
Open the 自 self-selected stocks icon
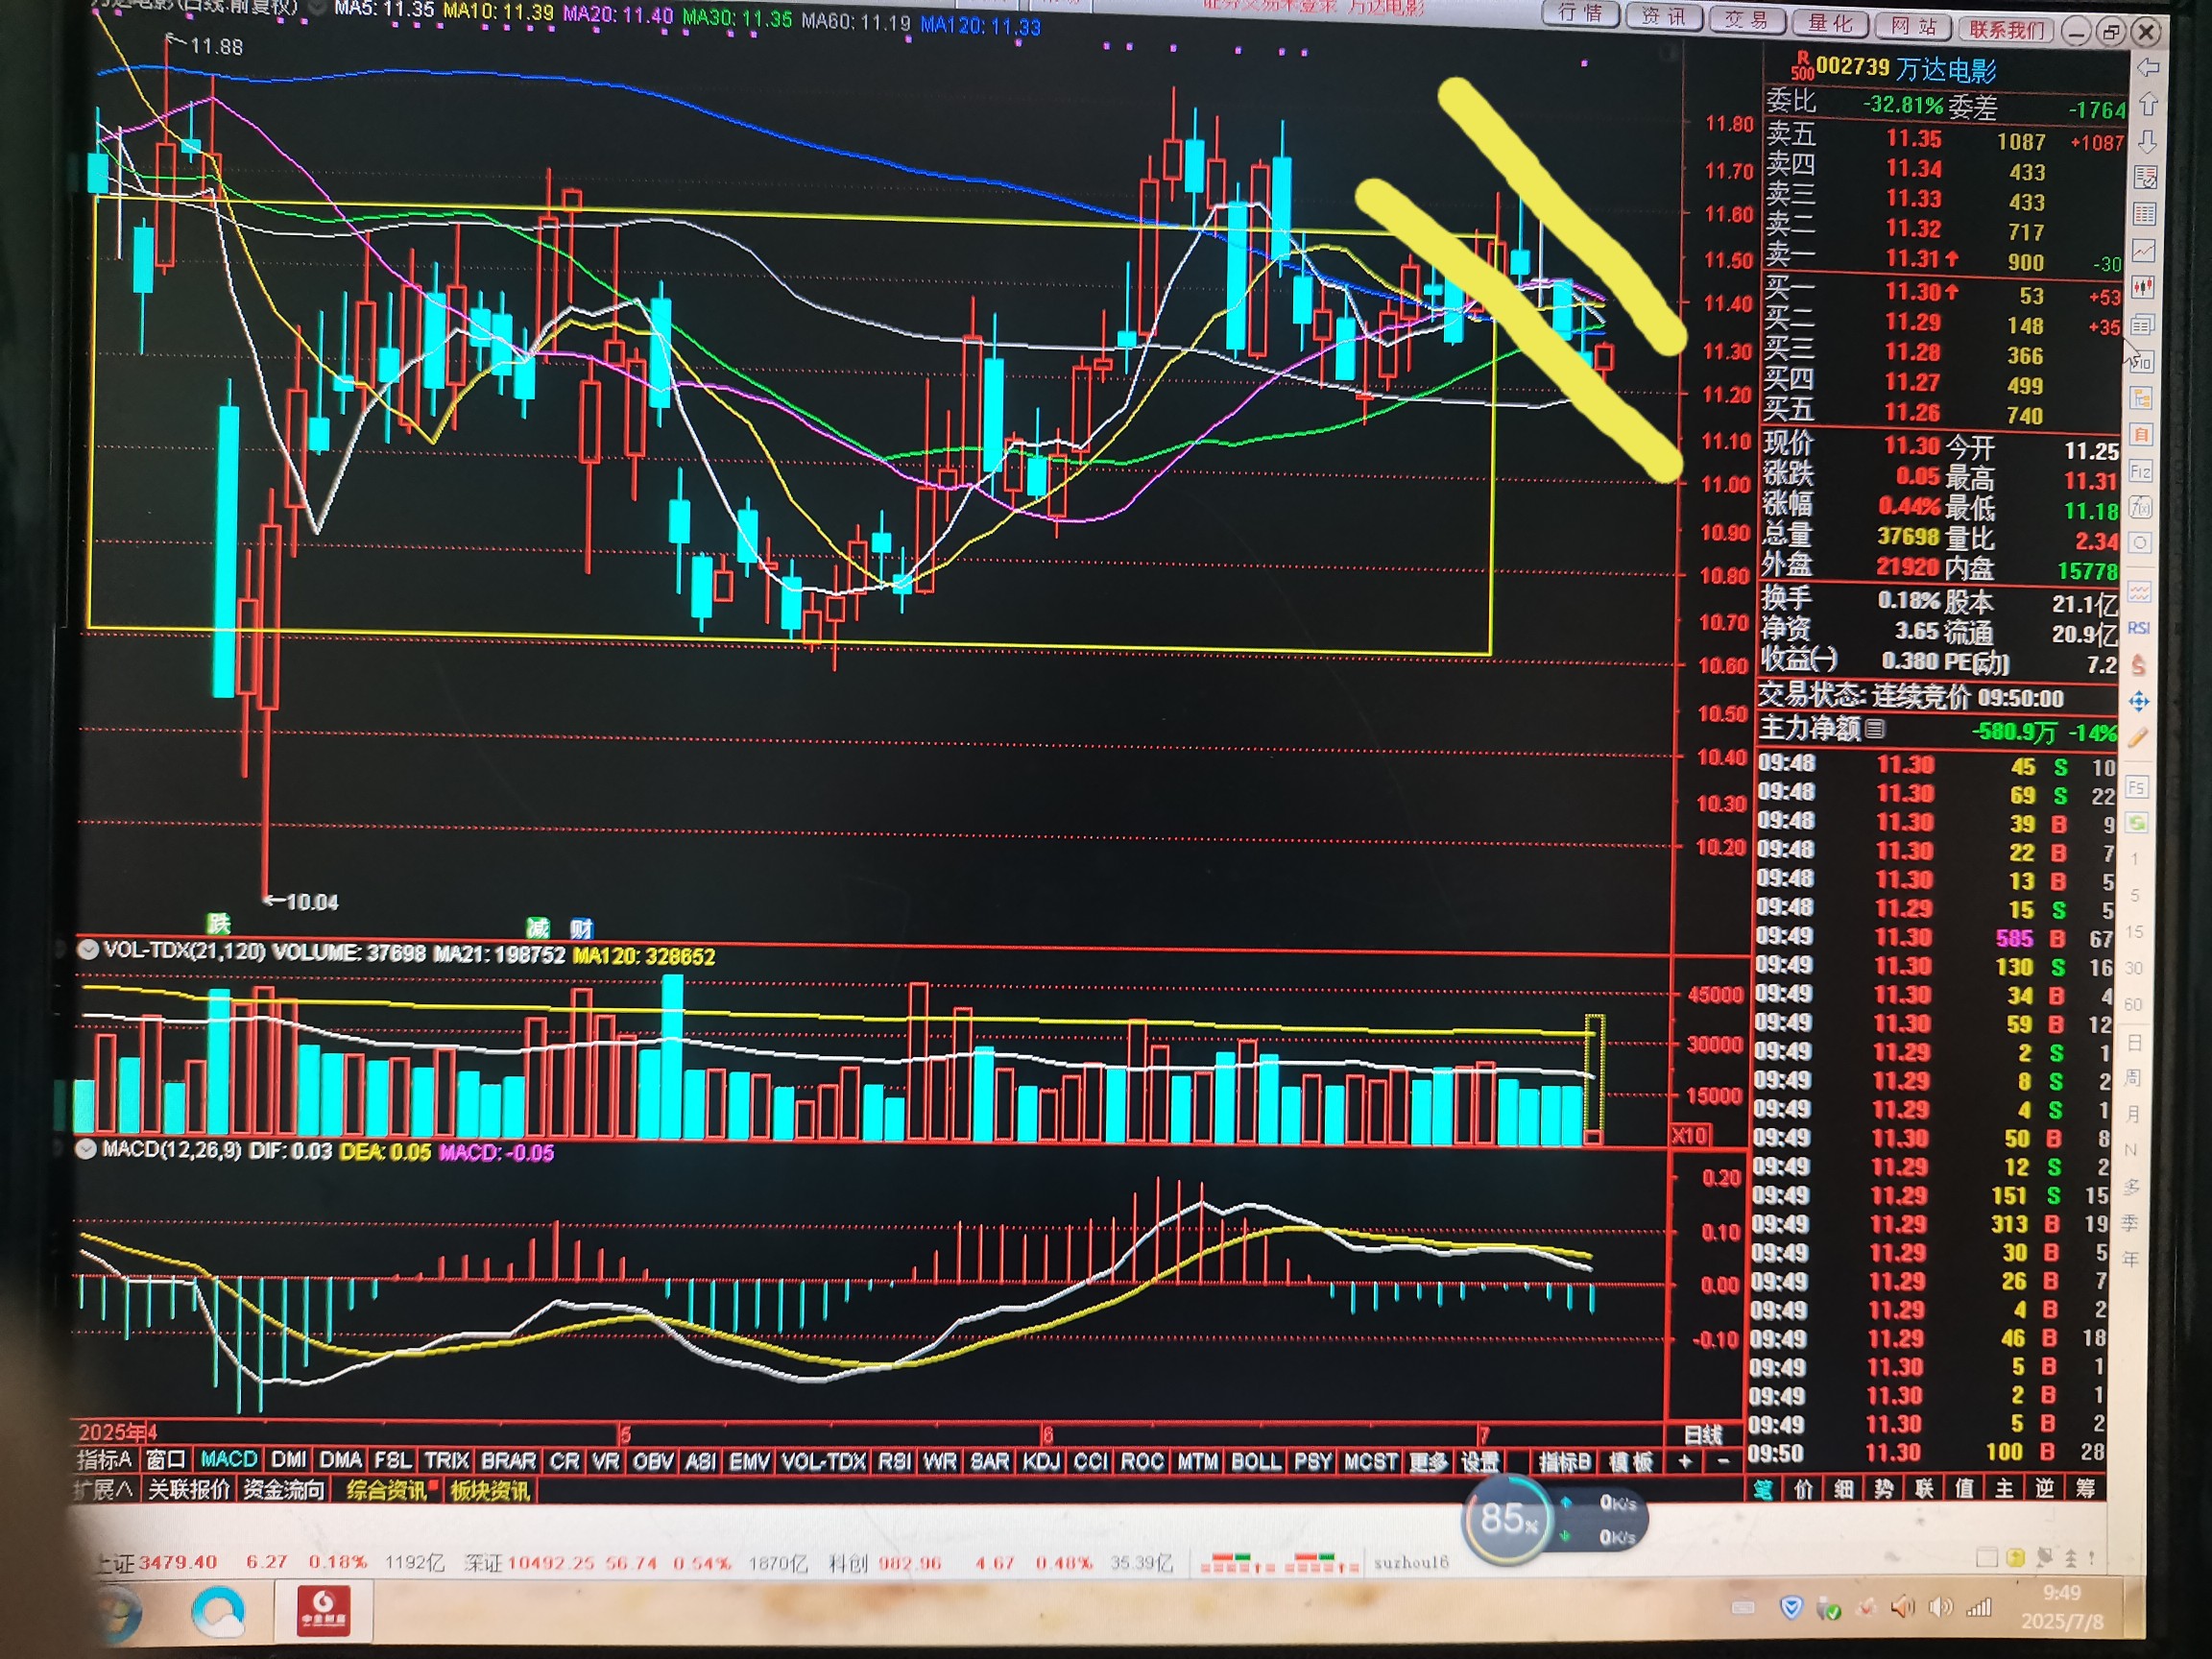(2141, 434)
